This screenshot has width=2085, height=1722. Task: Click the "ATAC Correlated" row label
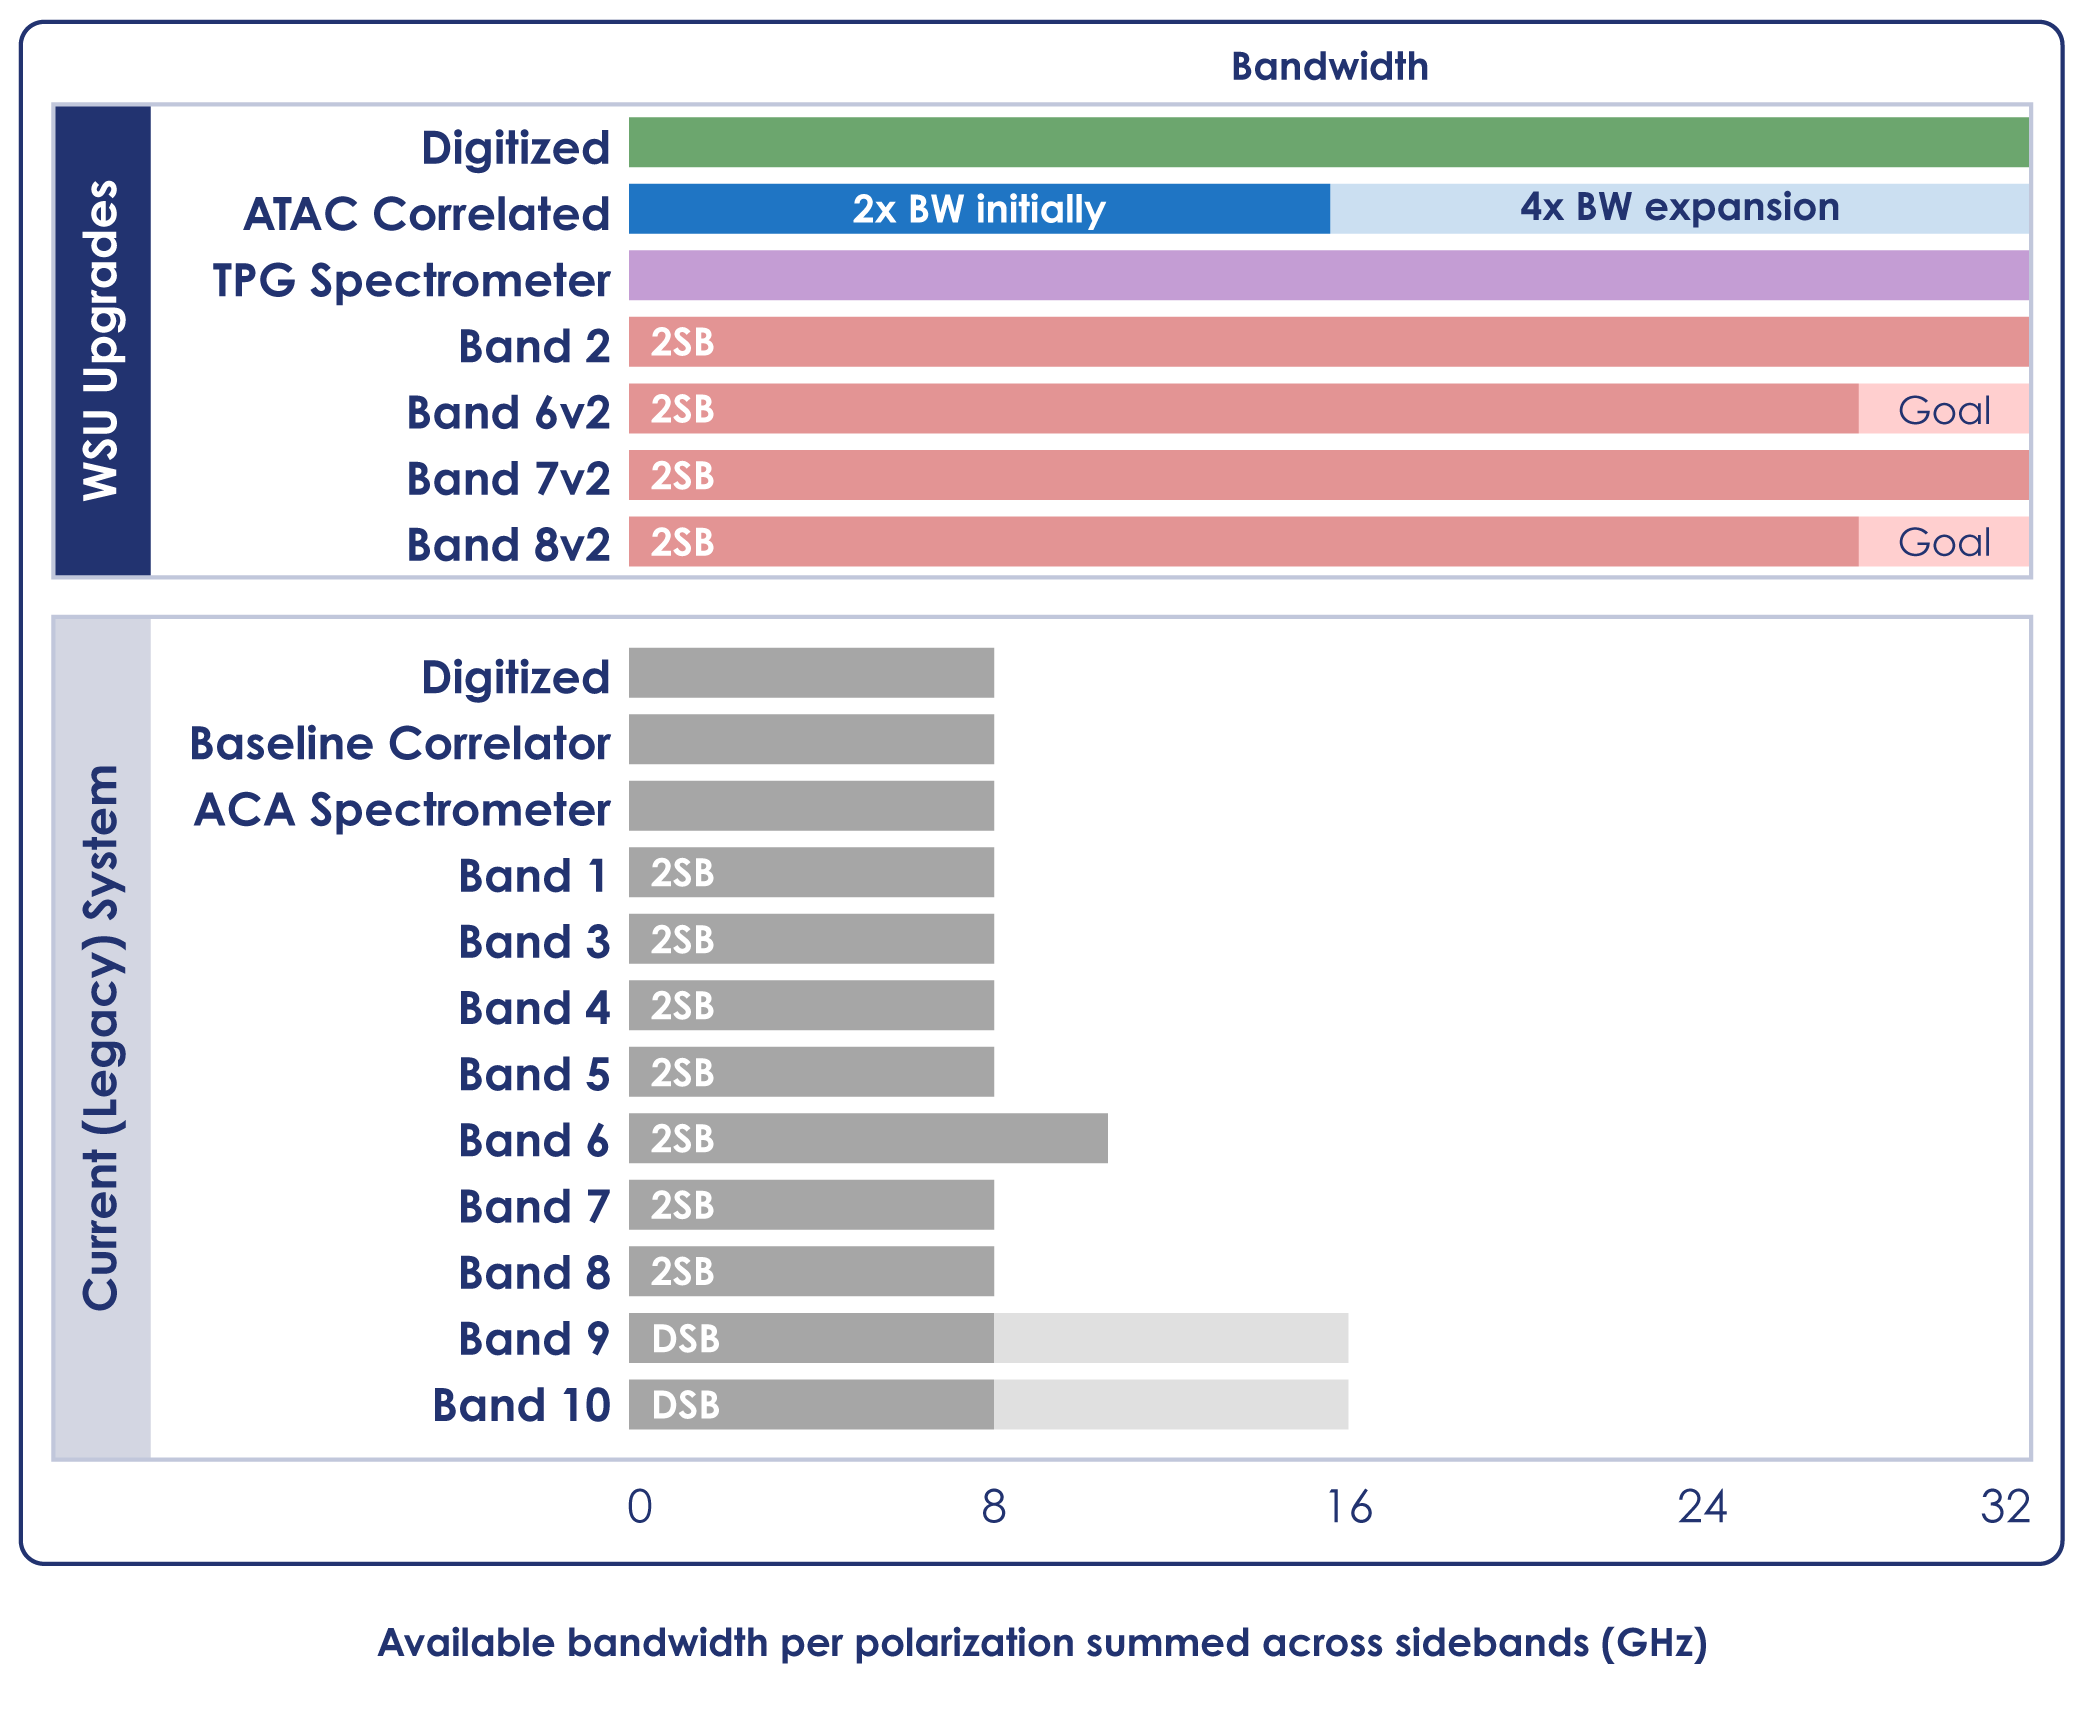click(426, 213)
